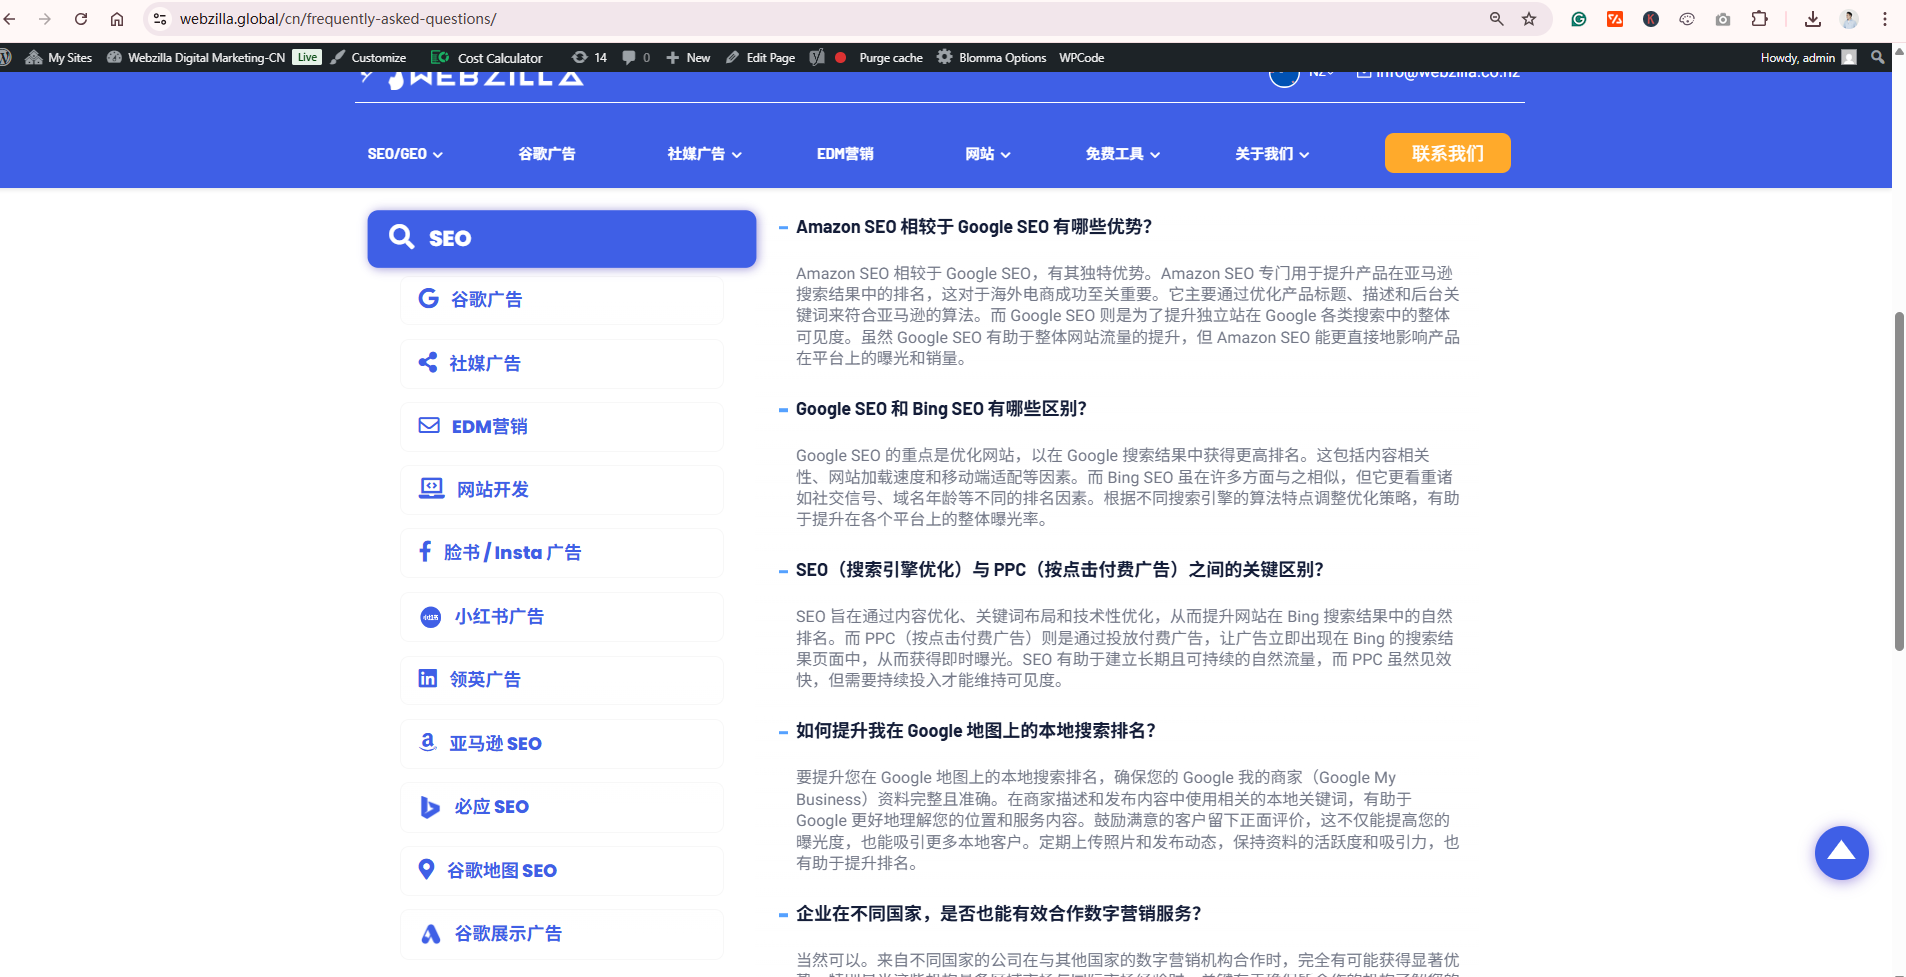Click the share icon beside 社媒广告

(428, 362)
